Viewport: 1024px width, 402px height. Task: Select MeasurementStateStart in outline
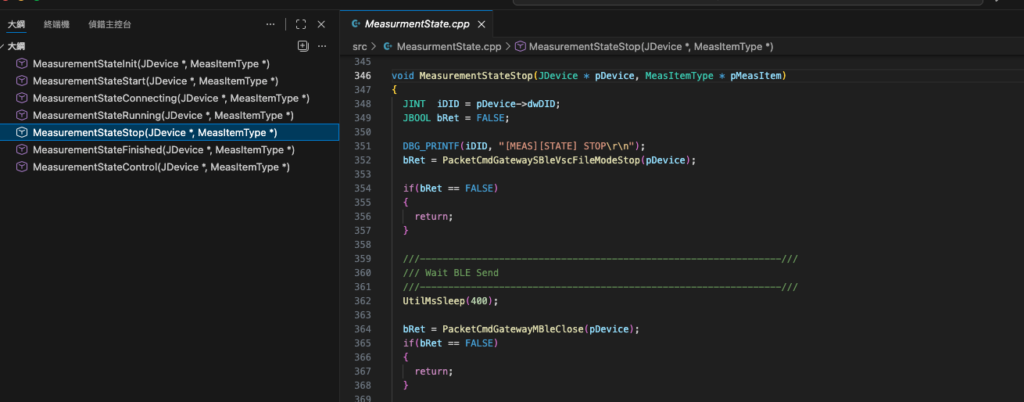coord(155,81)
